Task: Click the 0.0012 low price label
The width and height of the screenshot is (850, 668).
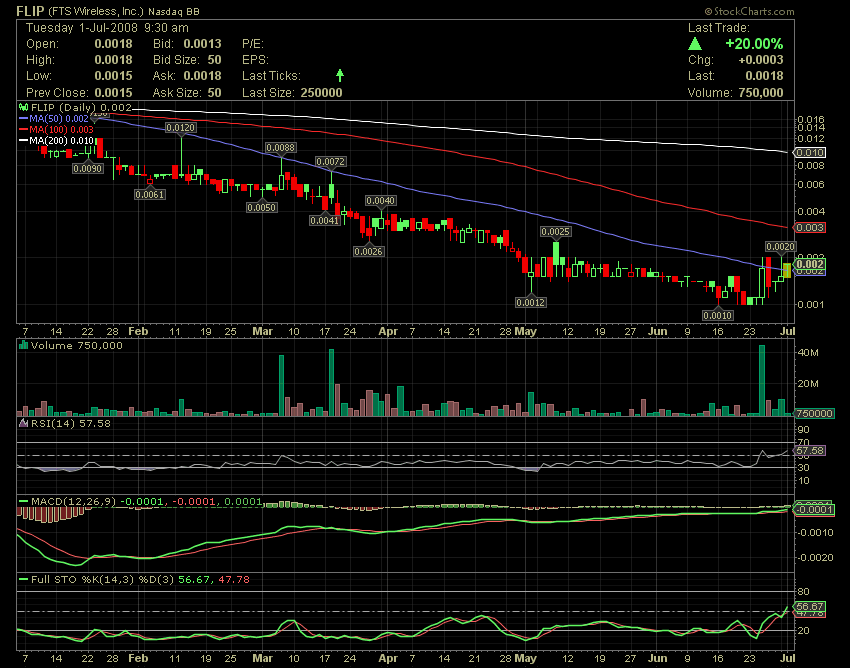Action: click(531, 303)
